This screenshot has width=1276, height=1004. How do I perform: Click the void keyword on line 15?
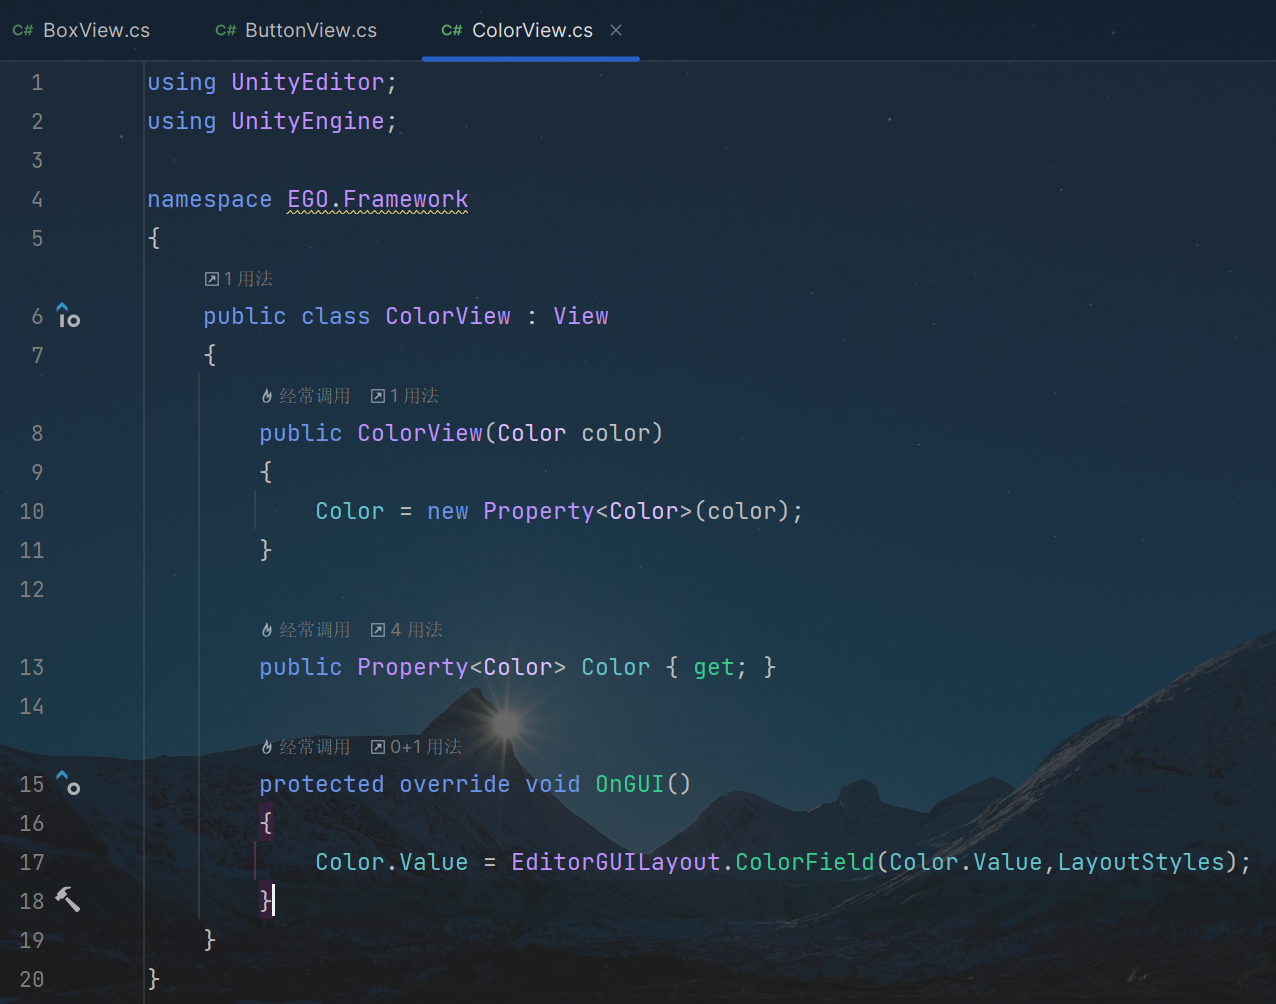(x=553, y=784)
